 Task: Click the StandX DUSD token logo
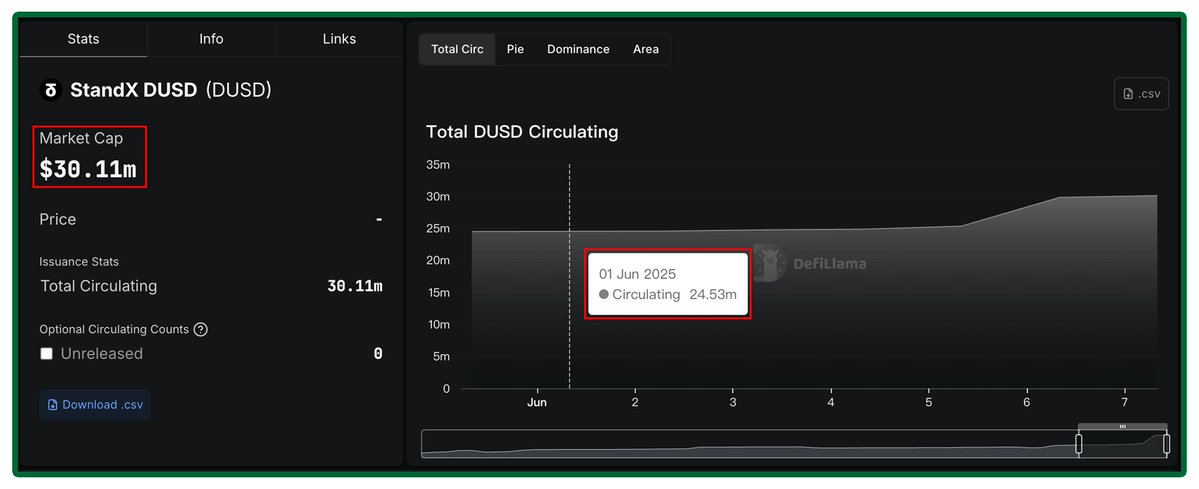(50, 90)
